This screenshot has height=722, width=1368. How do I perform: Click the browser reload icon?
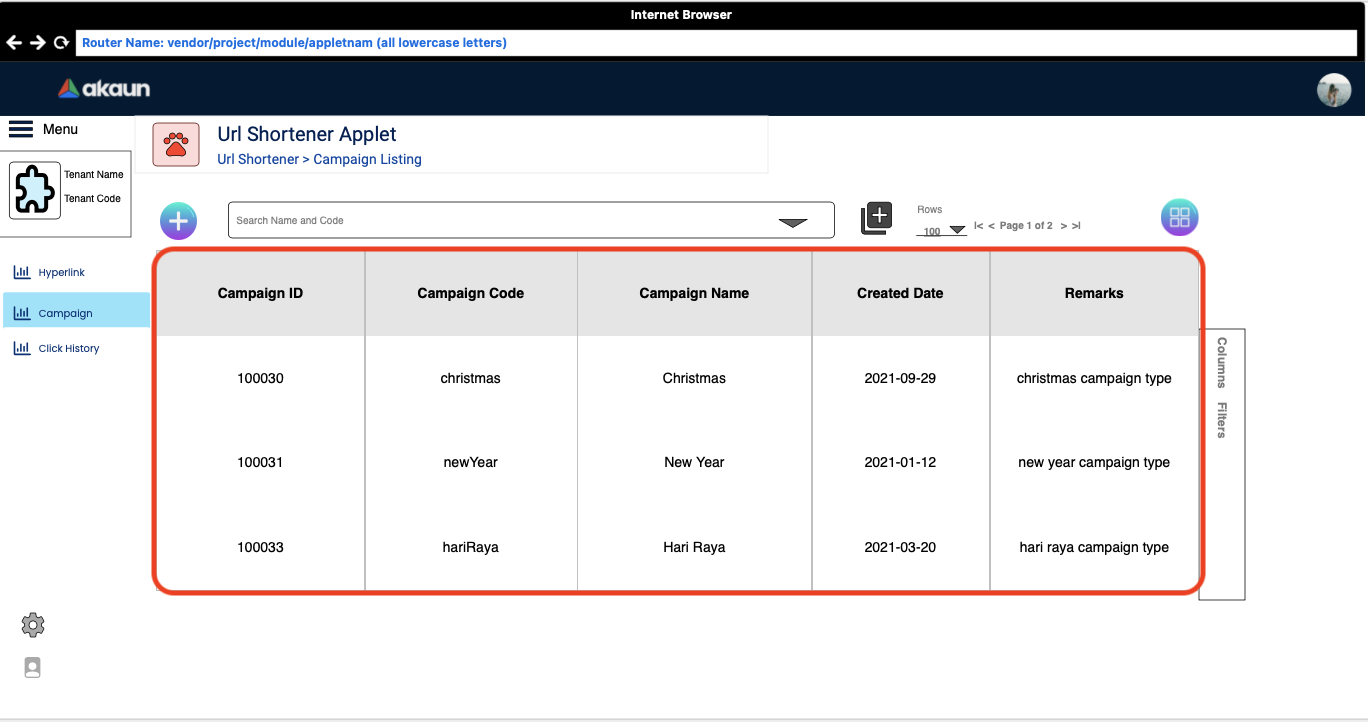tap(61, 43)
